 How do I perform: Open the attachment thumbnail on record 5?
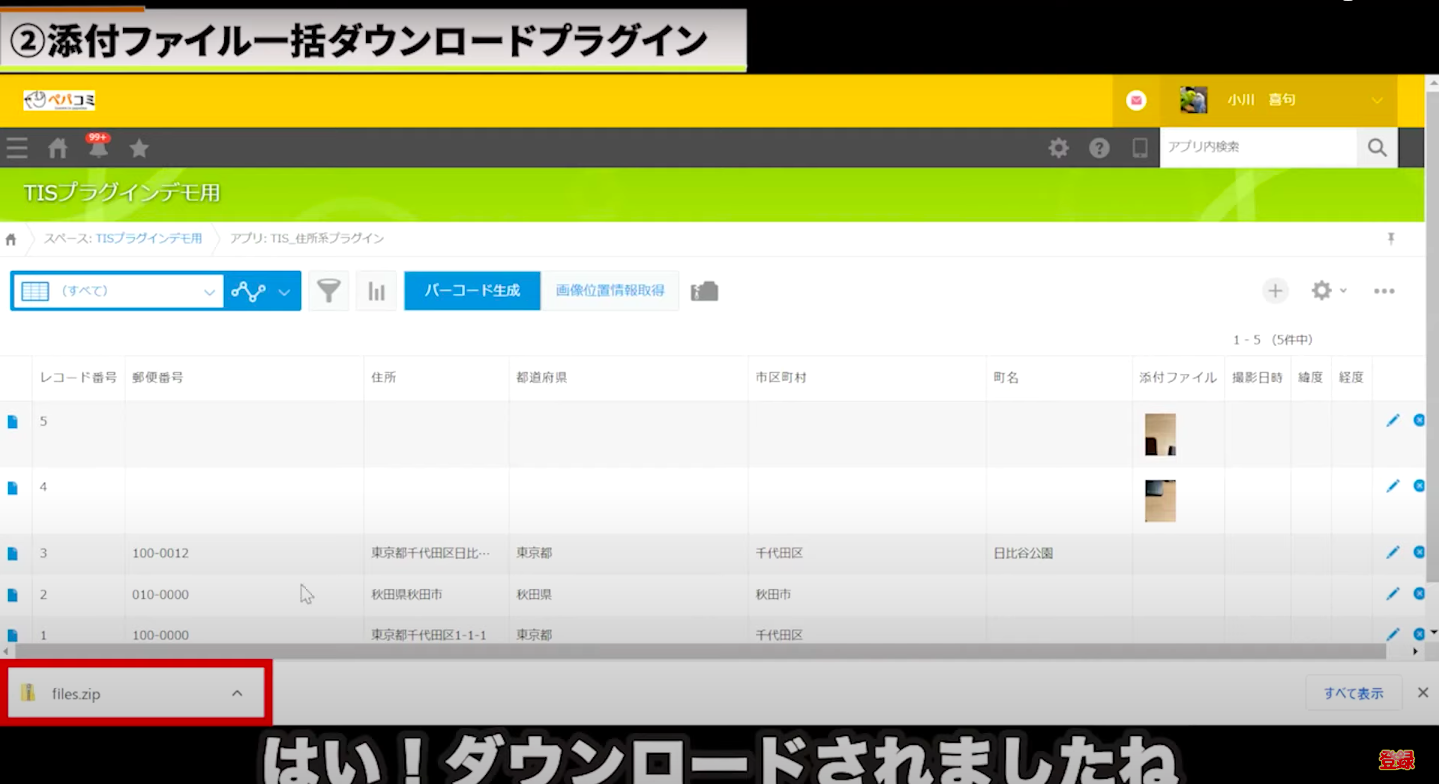coord(1159,435)
